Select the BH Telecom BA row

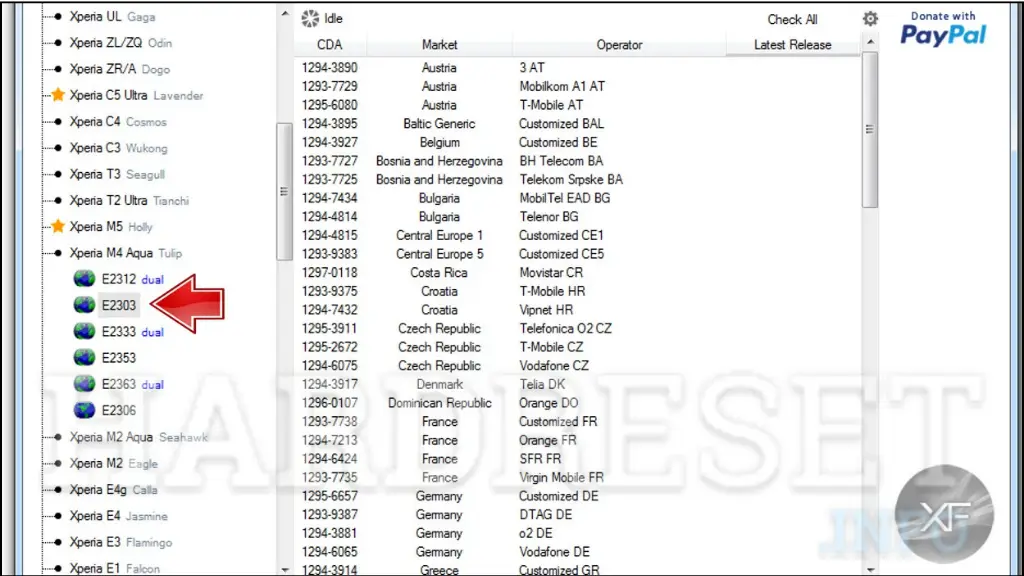pos(577,161)
